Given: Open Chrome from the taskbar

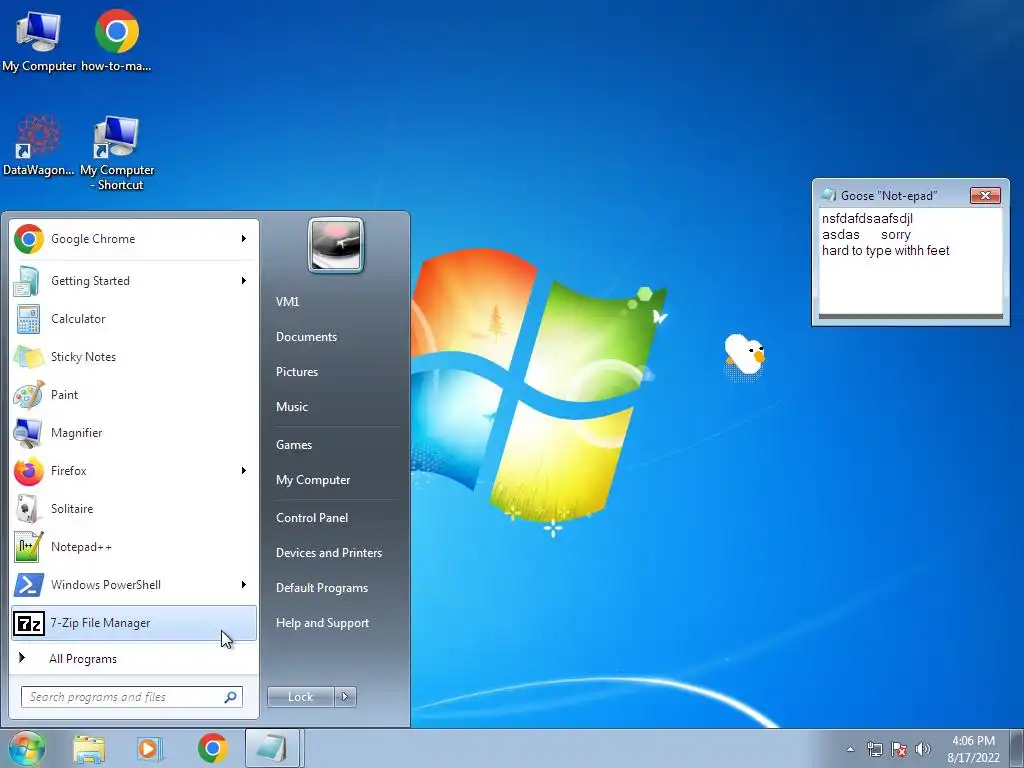Looking at the screenshot, I should tap(212, 748).
